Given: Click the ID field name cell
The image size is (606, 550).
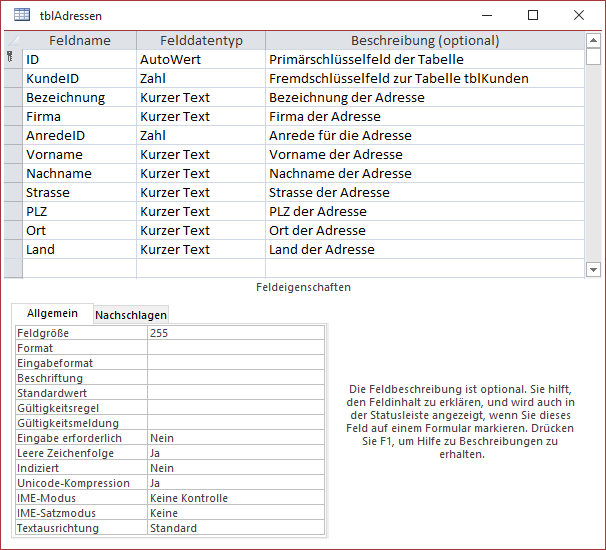Looking at the screenshot, I should coord(80,60).
